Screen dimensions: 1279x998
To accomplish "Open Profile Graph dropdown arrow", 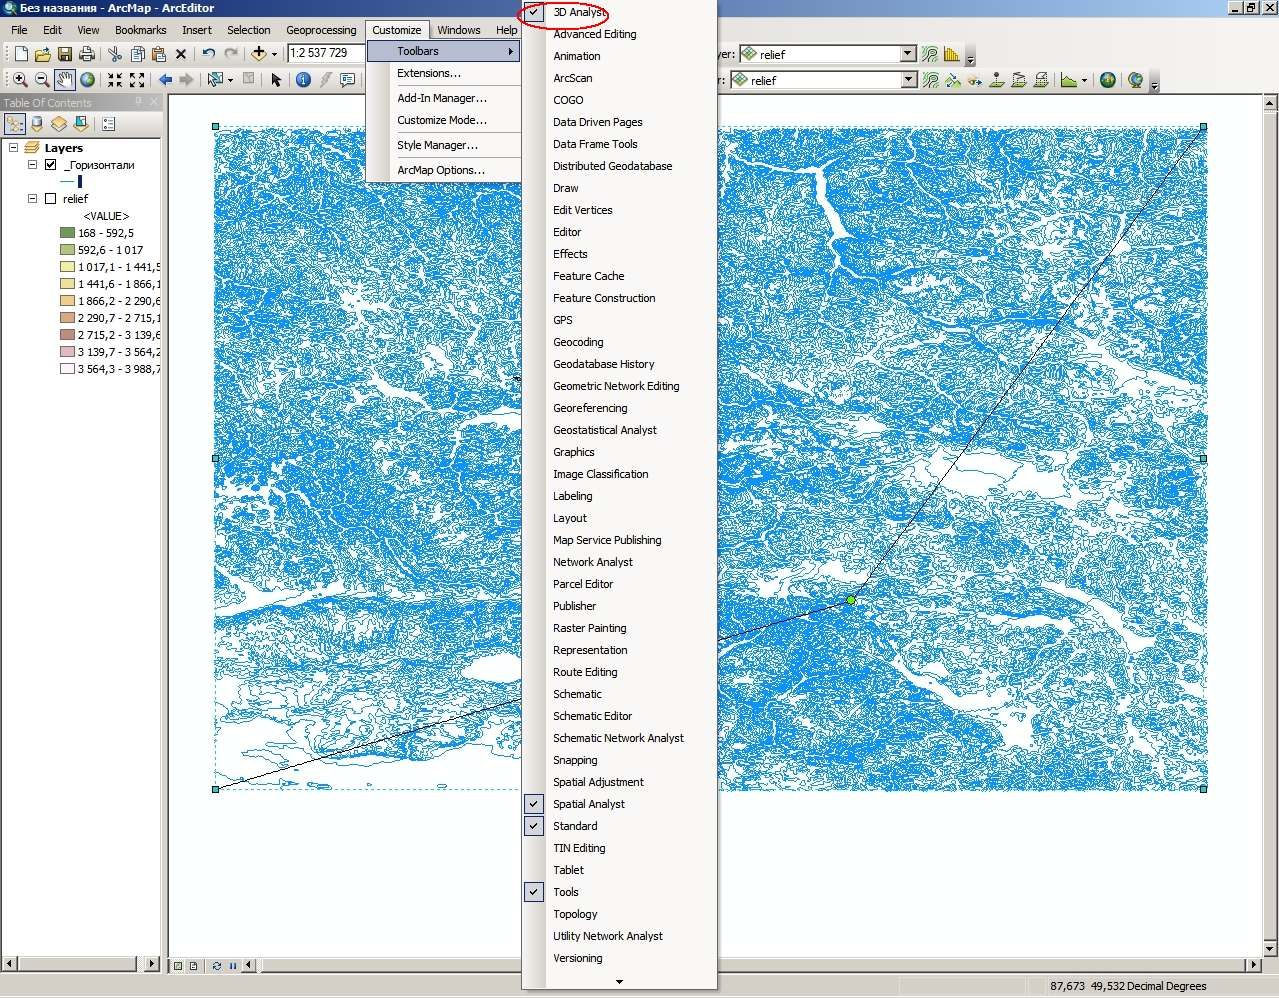I will pyautogui.click(x=1084, y=80).
